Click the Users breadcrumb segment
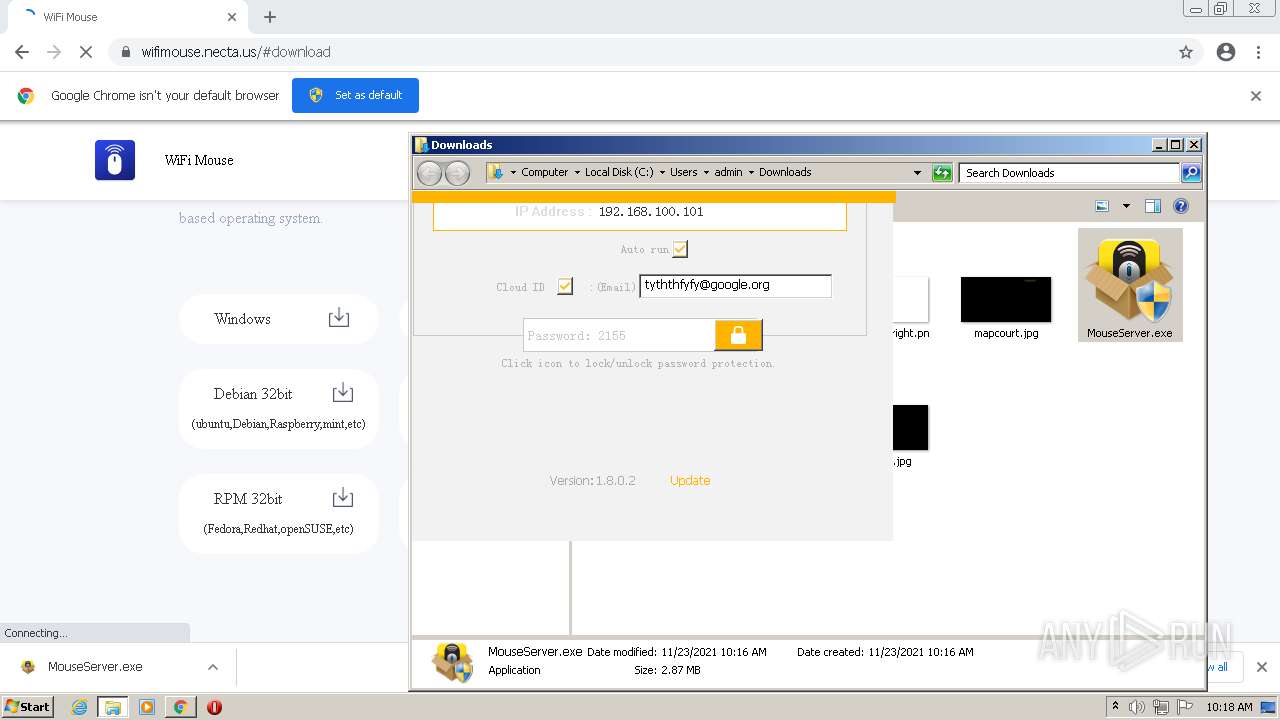 [683, 172]
